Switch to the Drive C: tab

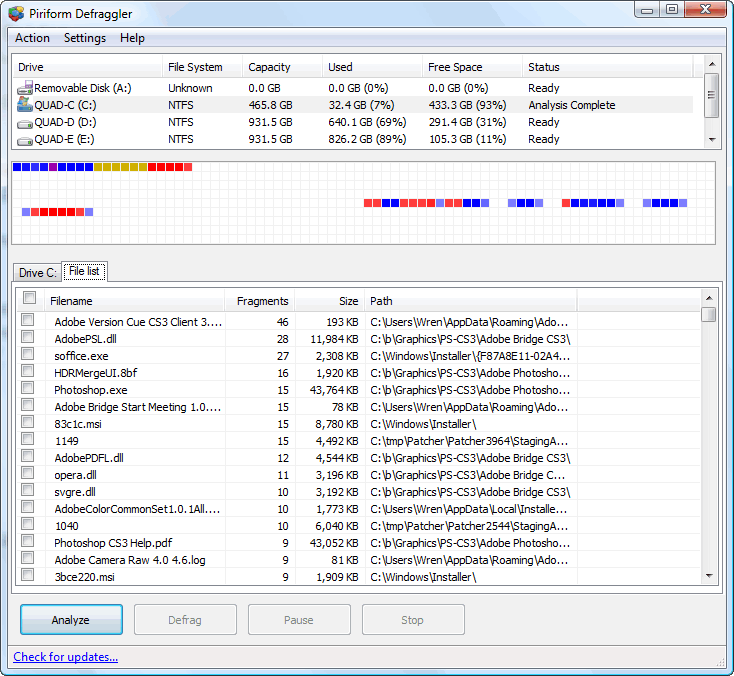pyautogui.click(x=37, y=272)
